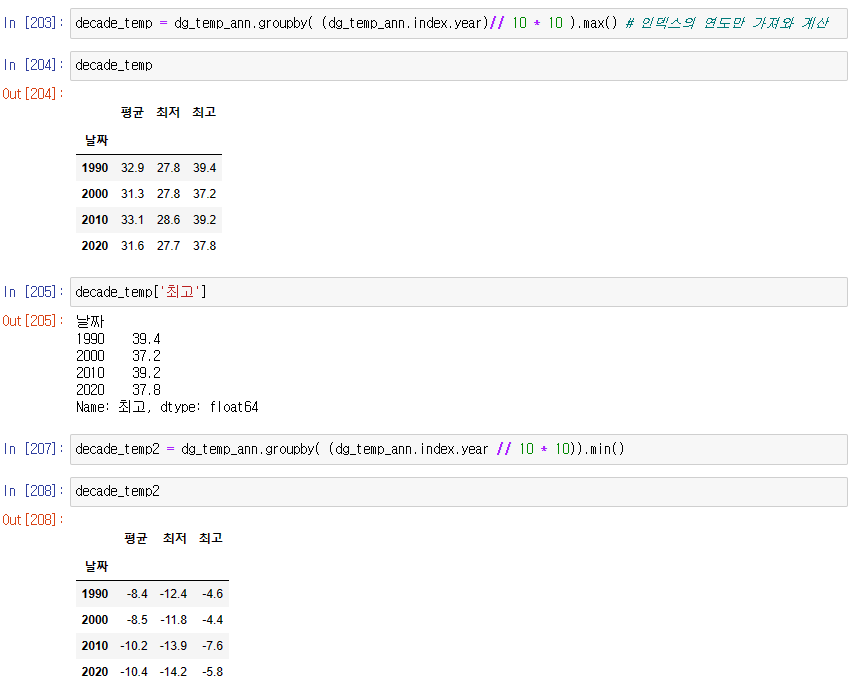Image resolution: width=855 pixels, height=691 pixels.
Task: Click 최고 column header in Out [204] table
Action: (204, 112)
